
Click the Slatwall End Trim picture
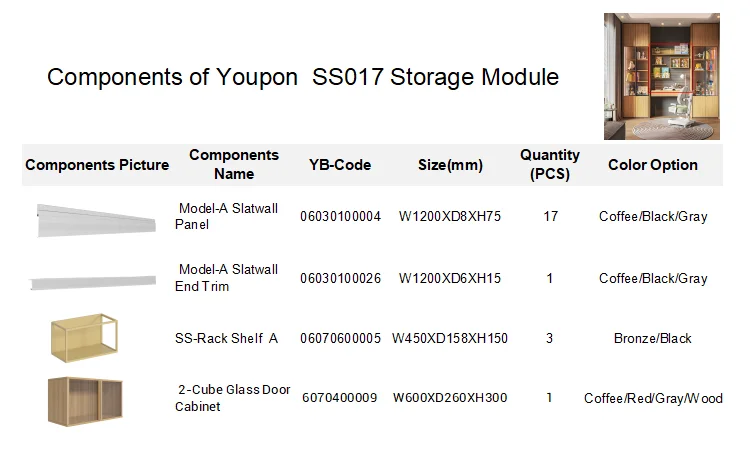click(x=93, y=282)
